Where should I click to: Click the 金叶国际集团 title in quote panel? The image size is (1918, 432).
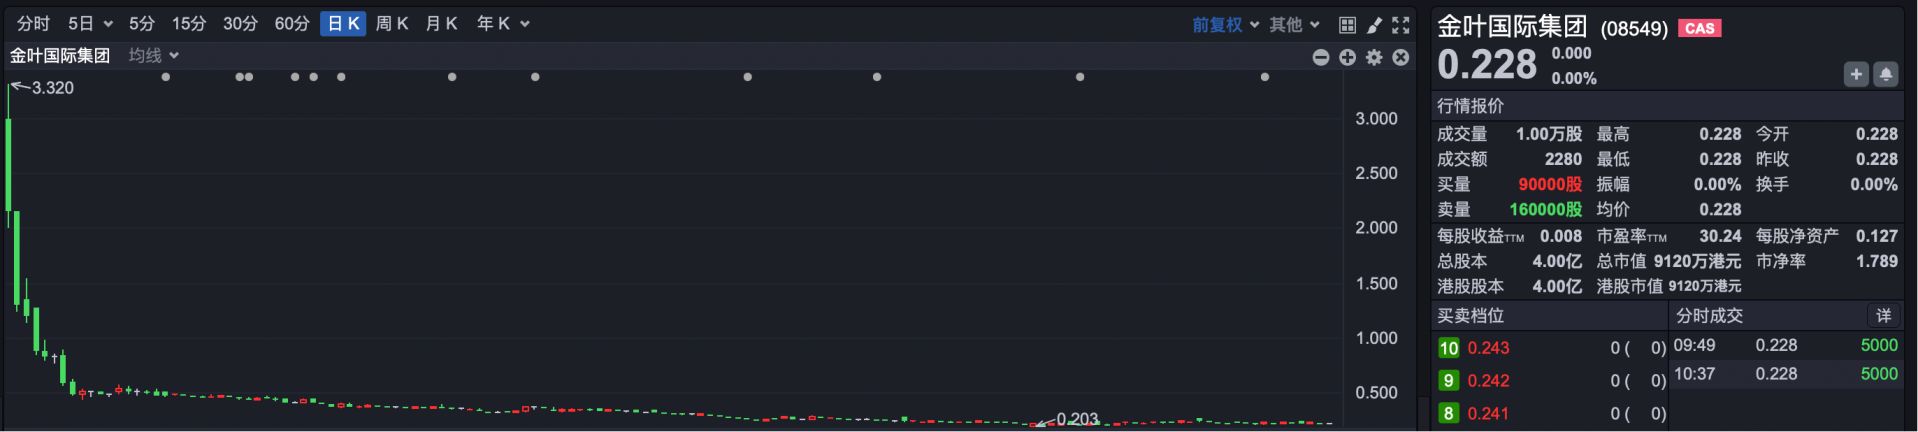[1512, 27]
